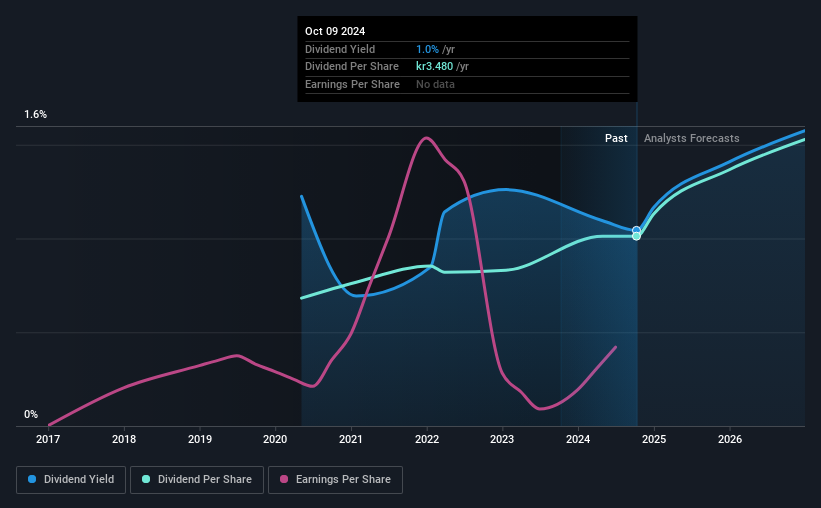Image resolution: width=821 pixels, height=508 pixels.
Task: Click the 2025 x-axis label
Action: pos(654,439)
